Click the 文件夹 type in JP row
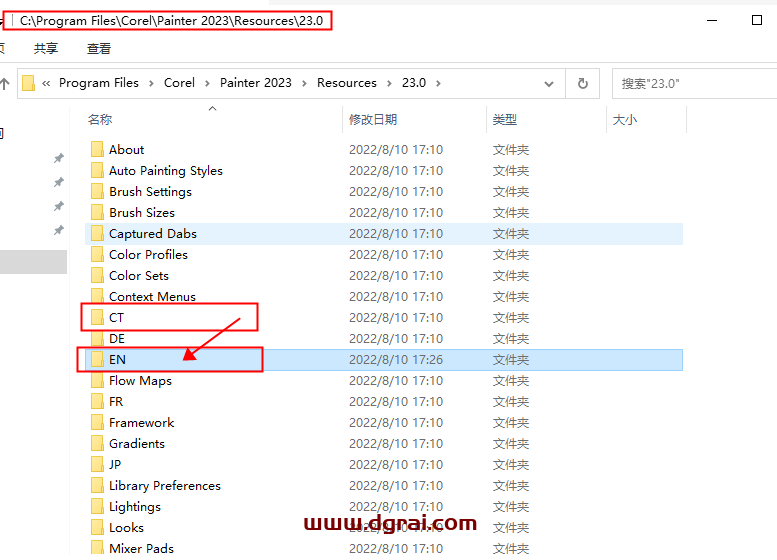This screenshot has width=777, height=560. (x=511, y=464)
